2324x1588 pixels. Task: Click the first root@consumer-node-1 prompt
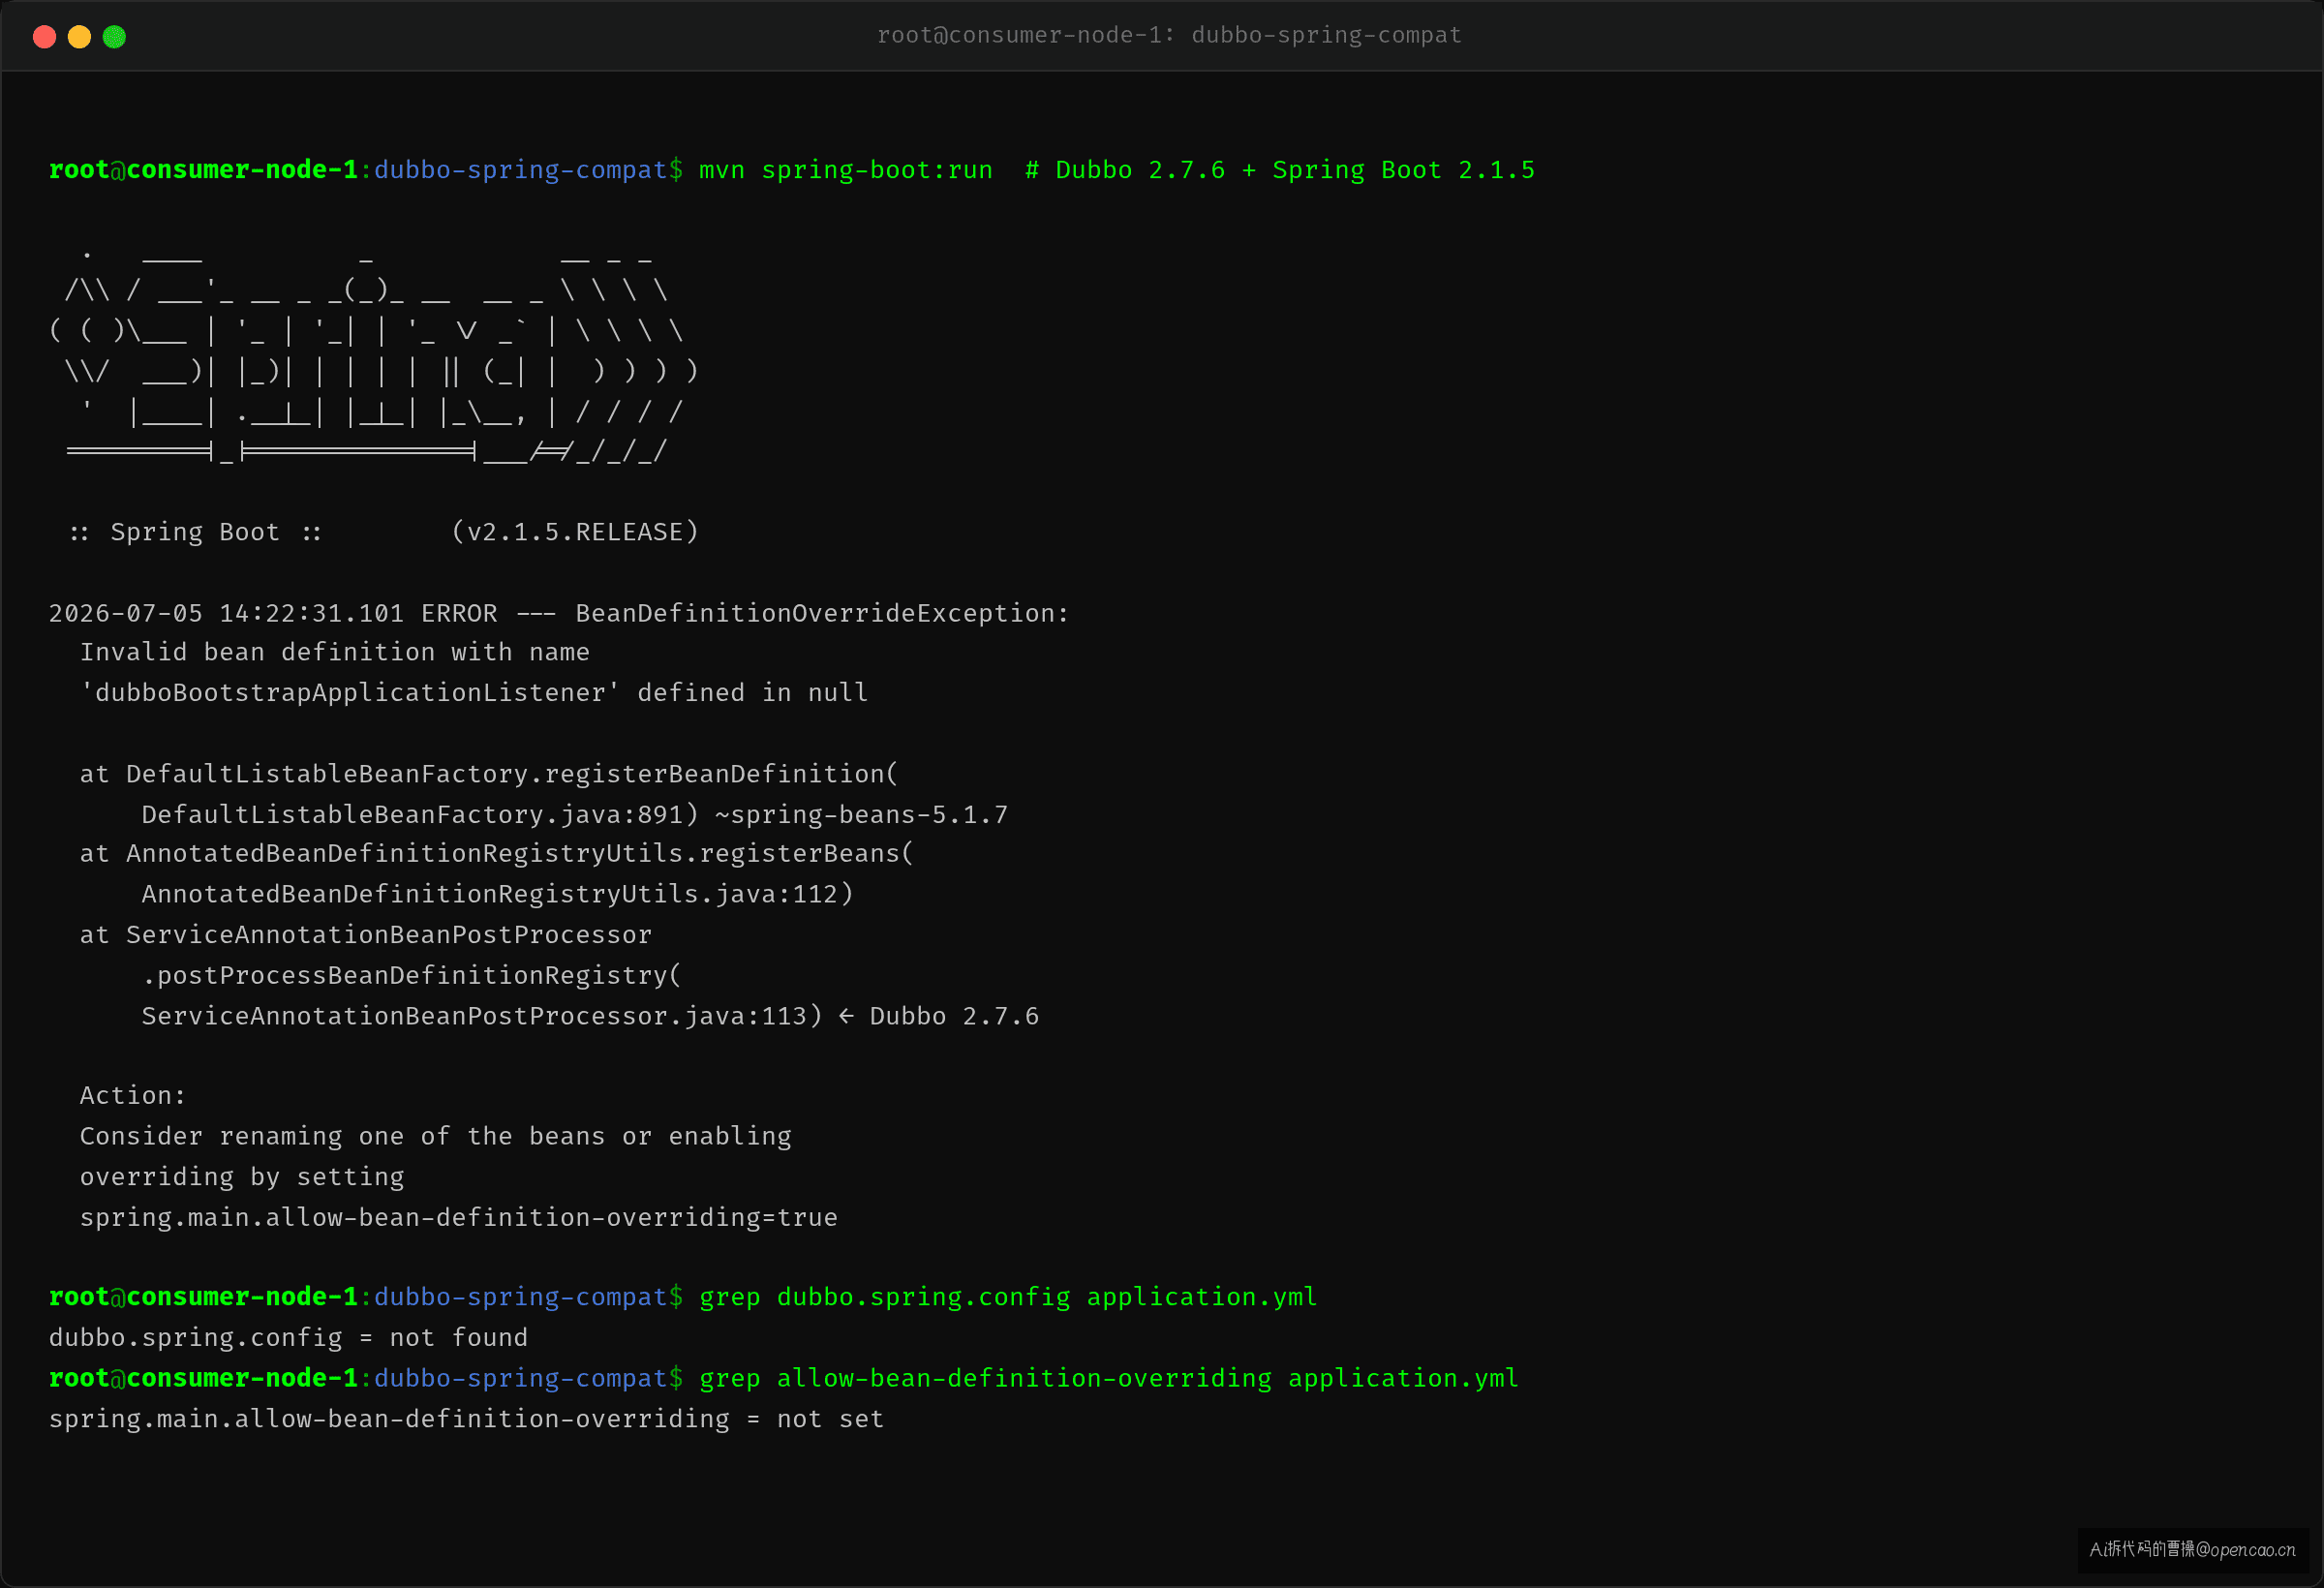[x=203, y=170]
